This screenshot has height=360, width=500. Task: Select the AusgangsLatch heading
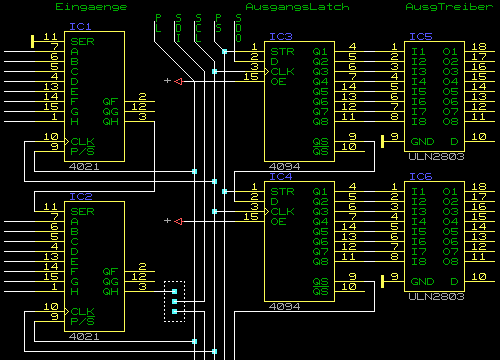click(297, 7)
